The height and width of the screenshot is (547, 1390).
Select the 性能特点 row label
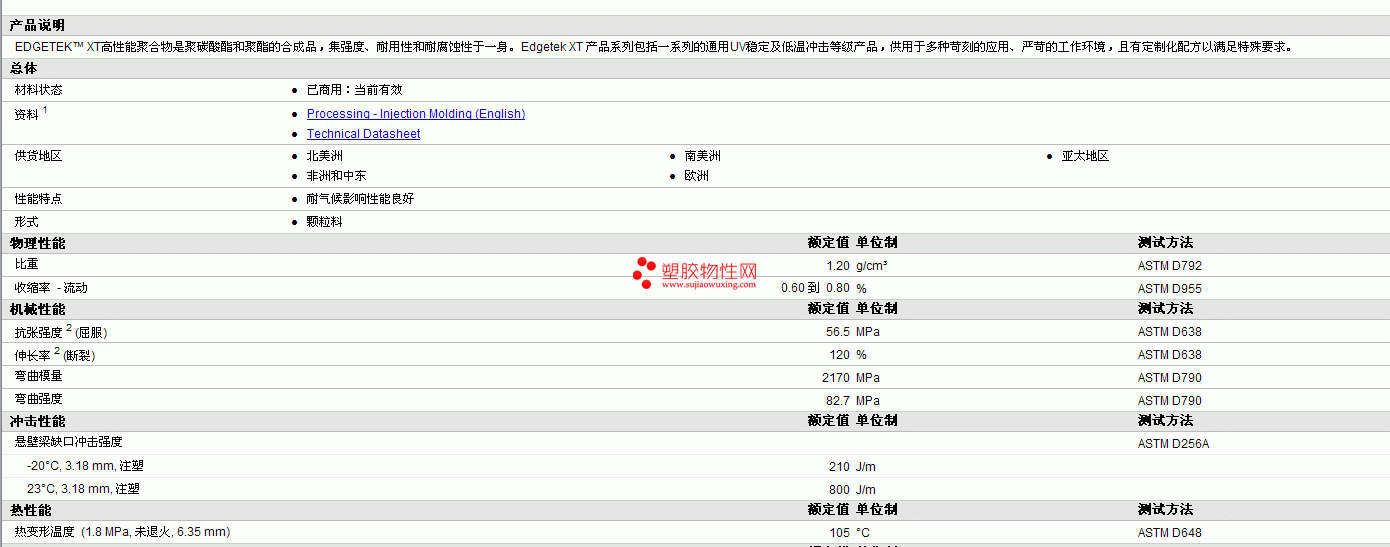[38, 199]
